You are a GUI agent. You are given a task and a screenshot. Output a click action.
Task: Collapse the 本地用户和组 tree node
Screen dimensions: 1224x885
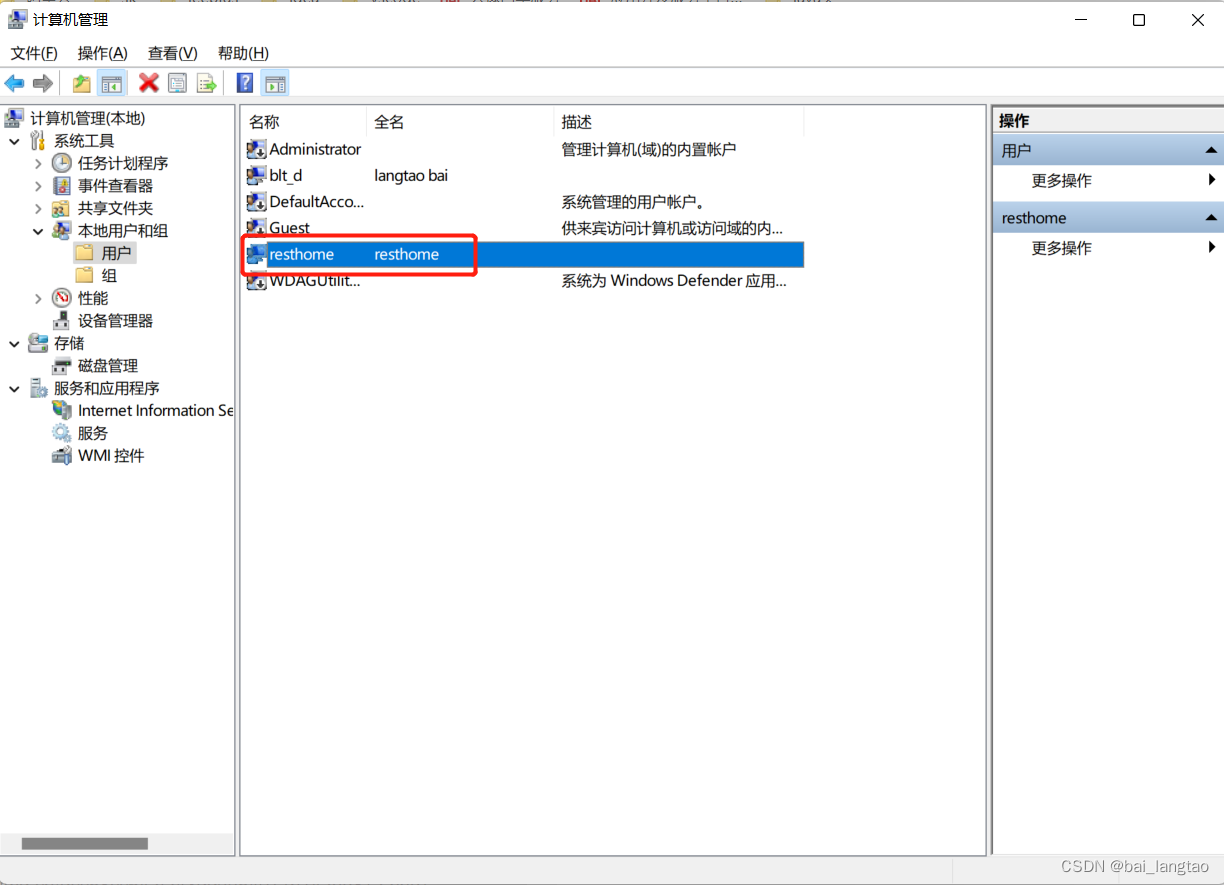point(39,231)
